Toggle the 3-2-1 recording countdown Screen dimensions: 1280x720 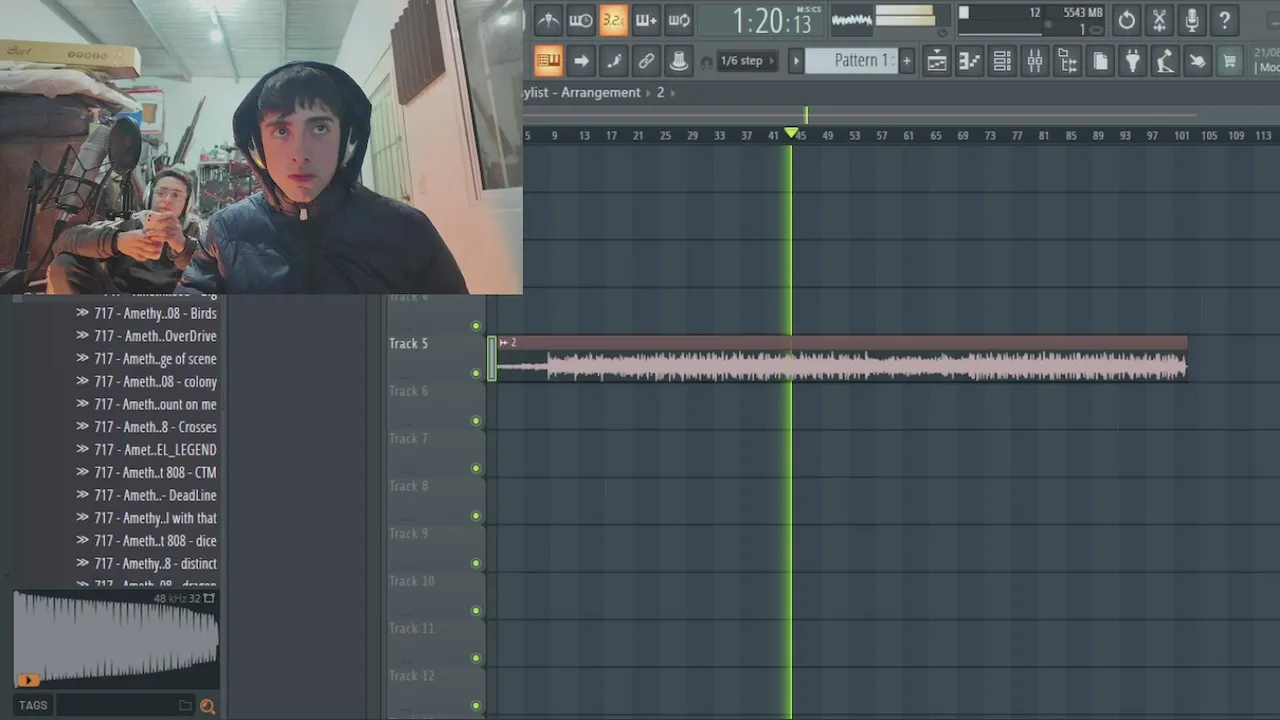pyautogui.click(x=613, y=20)
